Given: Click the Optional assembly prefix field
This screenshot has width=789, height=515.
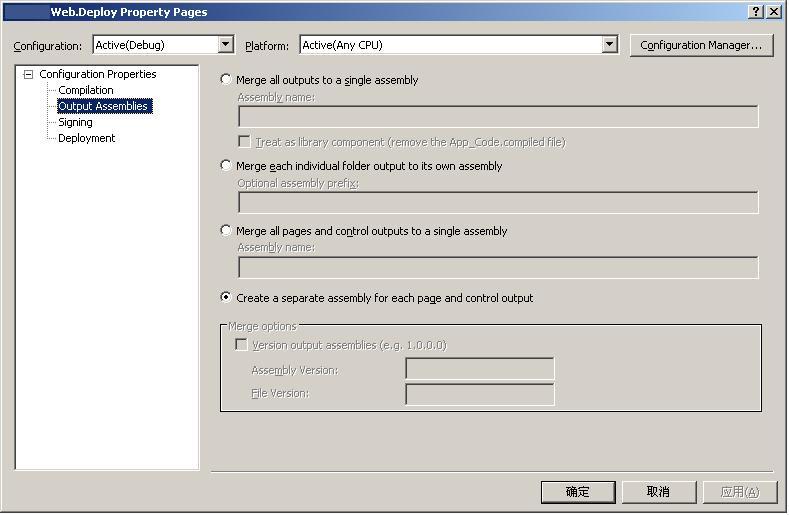Looking at the screenshot, I should [x=497, y=203].
